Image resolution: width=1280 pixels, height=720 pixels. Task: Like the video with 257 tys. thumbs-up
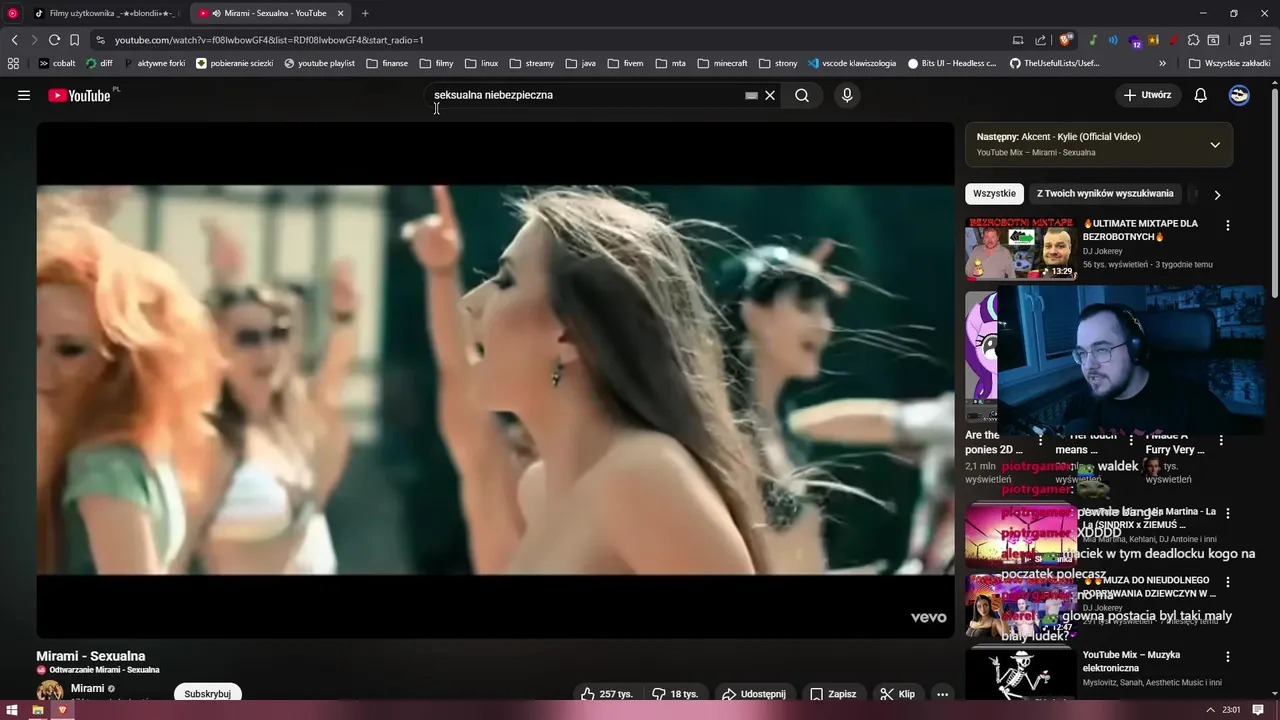coord(606,694)
